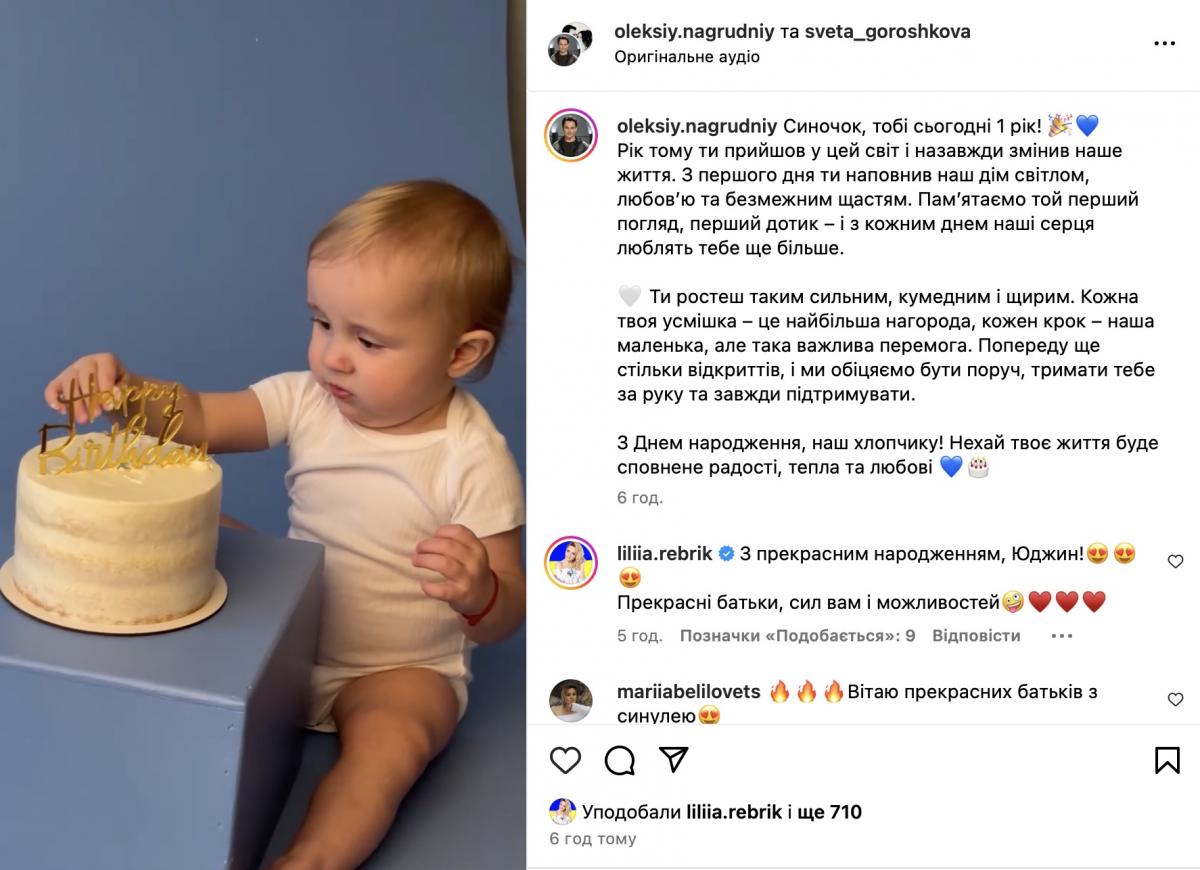Viewport: 1200px width, 870px height.
Task: Open sveta_goroshkova profile link in header
Action: point(888,32)
